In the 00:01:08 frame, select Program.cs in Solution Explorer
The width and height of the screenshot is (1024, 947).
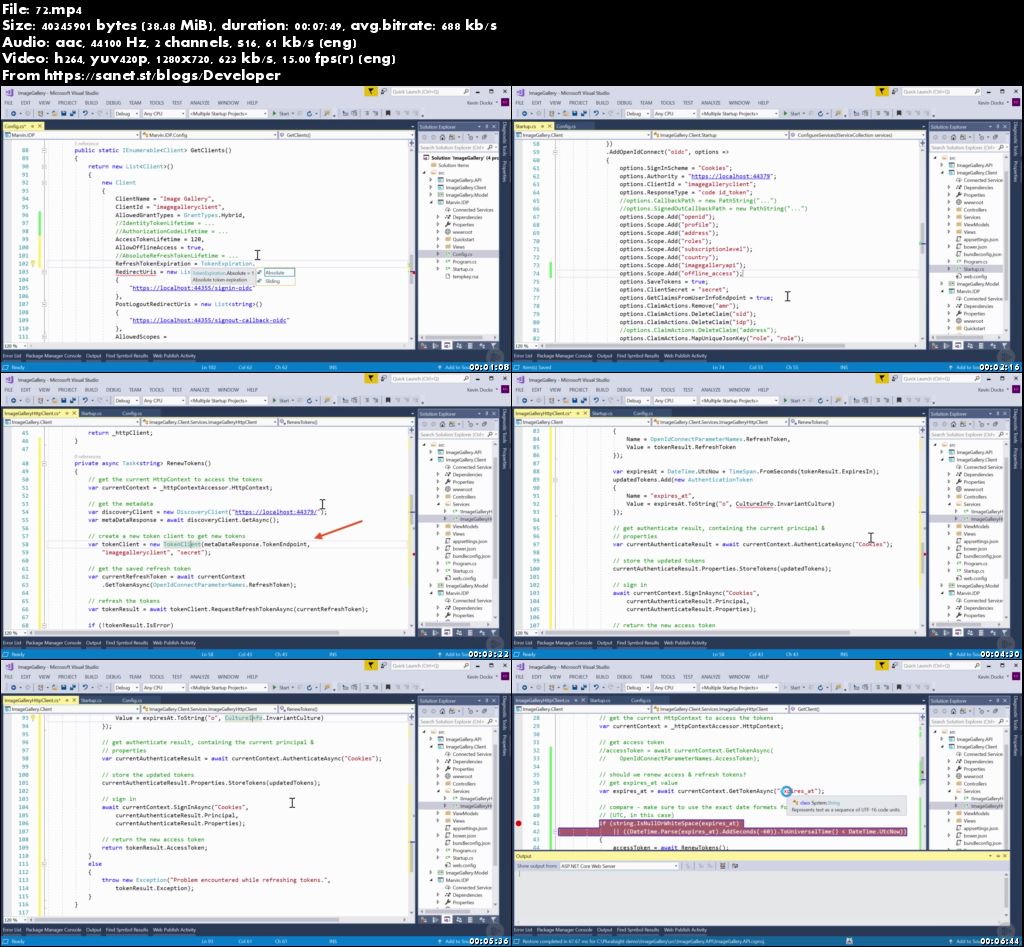coord(464,262)
